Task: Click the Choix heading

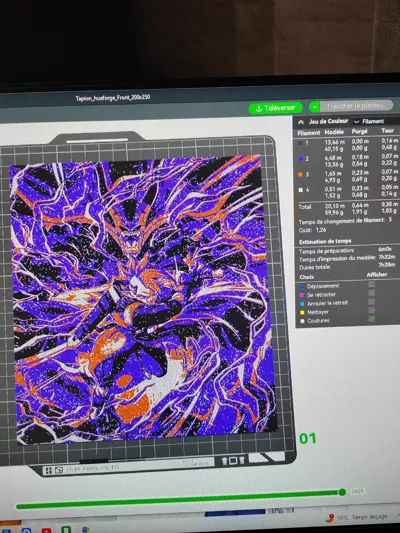Action: coord(307,277)
